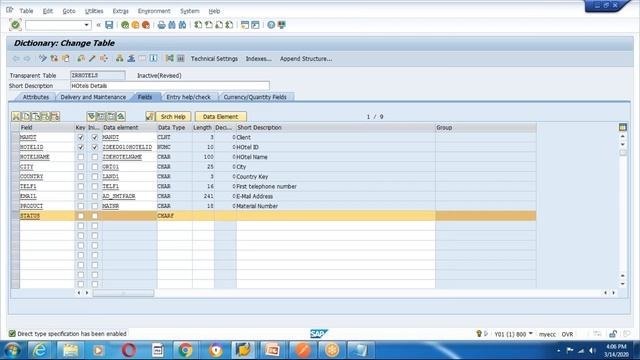Click the Save diskette icon
The height and width of the screenshot is (360, 640).
[109, 25]
